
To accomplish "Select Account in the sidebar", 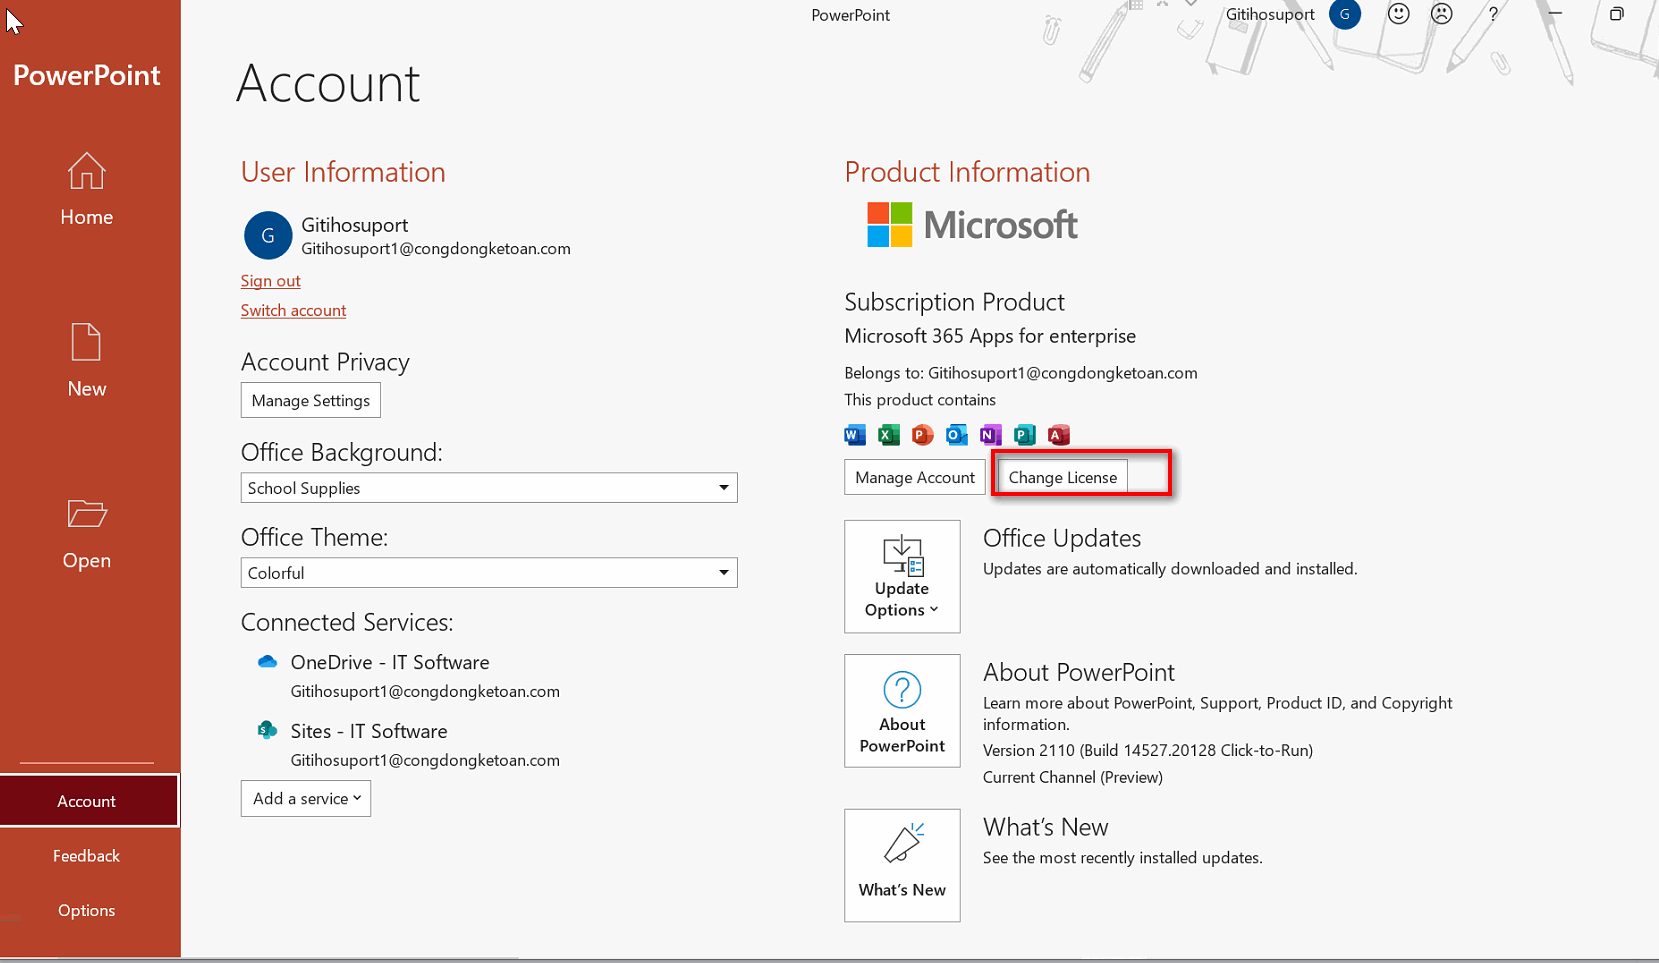I will tap(90, 801).
